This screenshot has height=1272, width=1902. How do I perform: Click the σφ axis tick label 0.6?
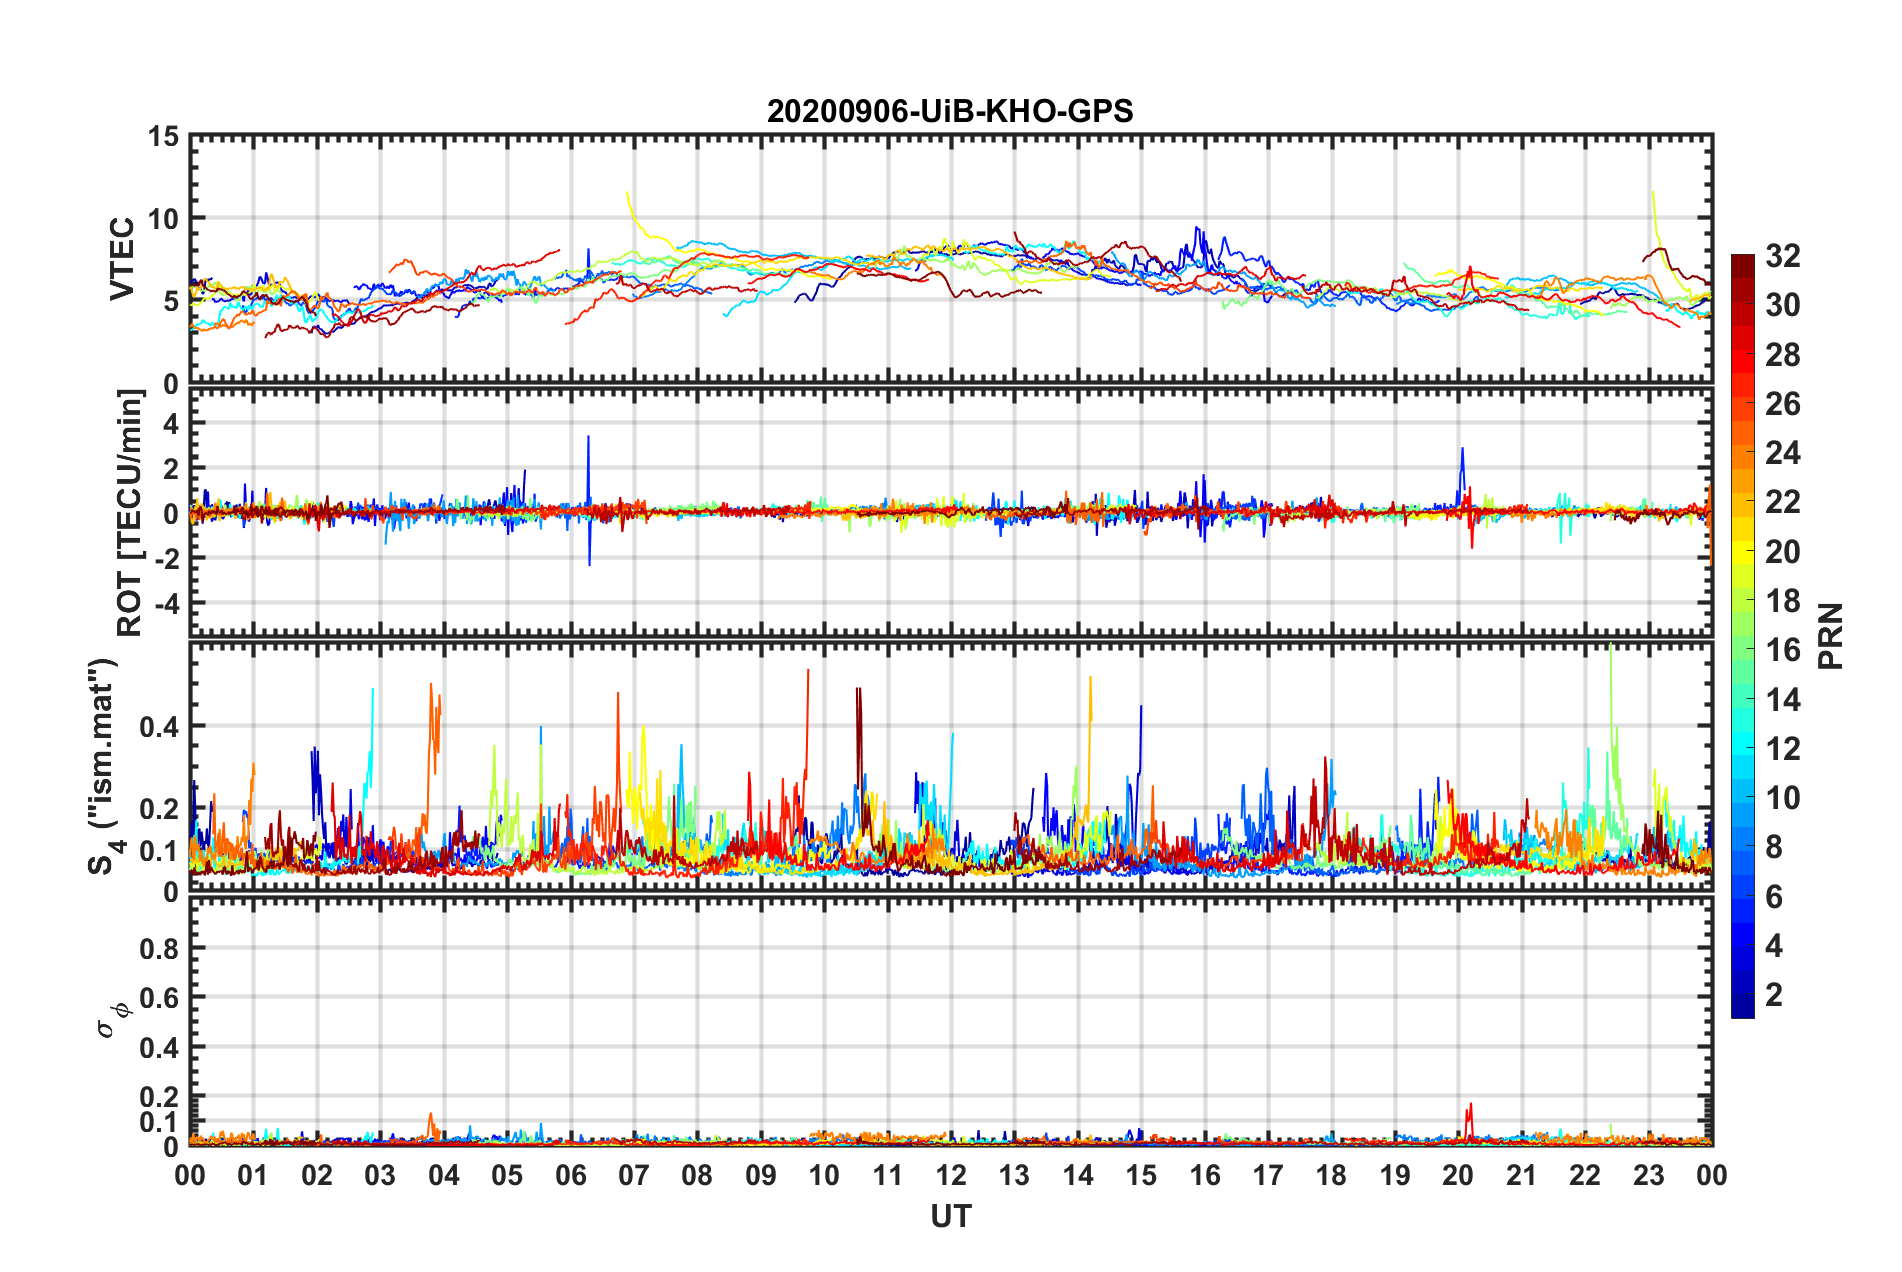pos(160,998)
